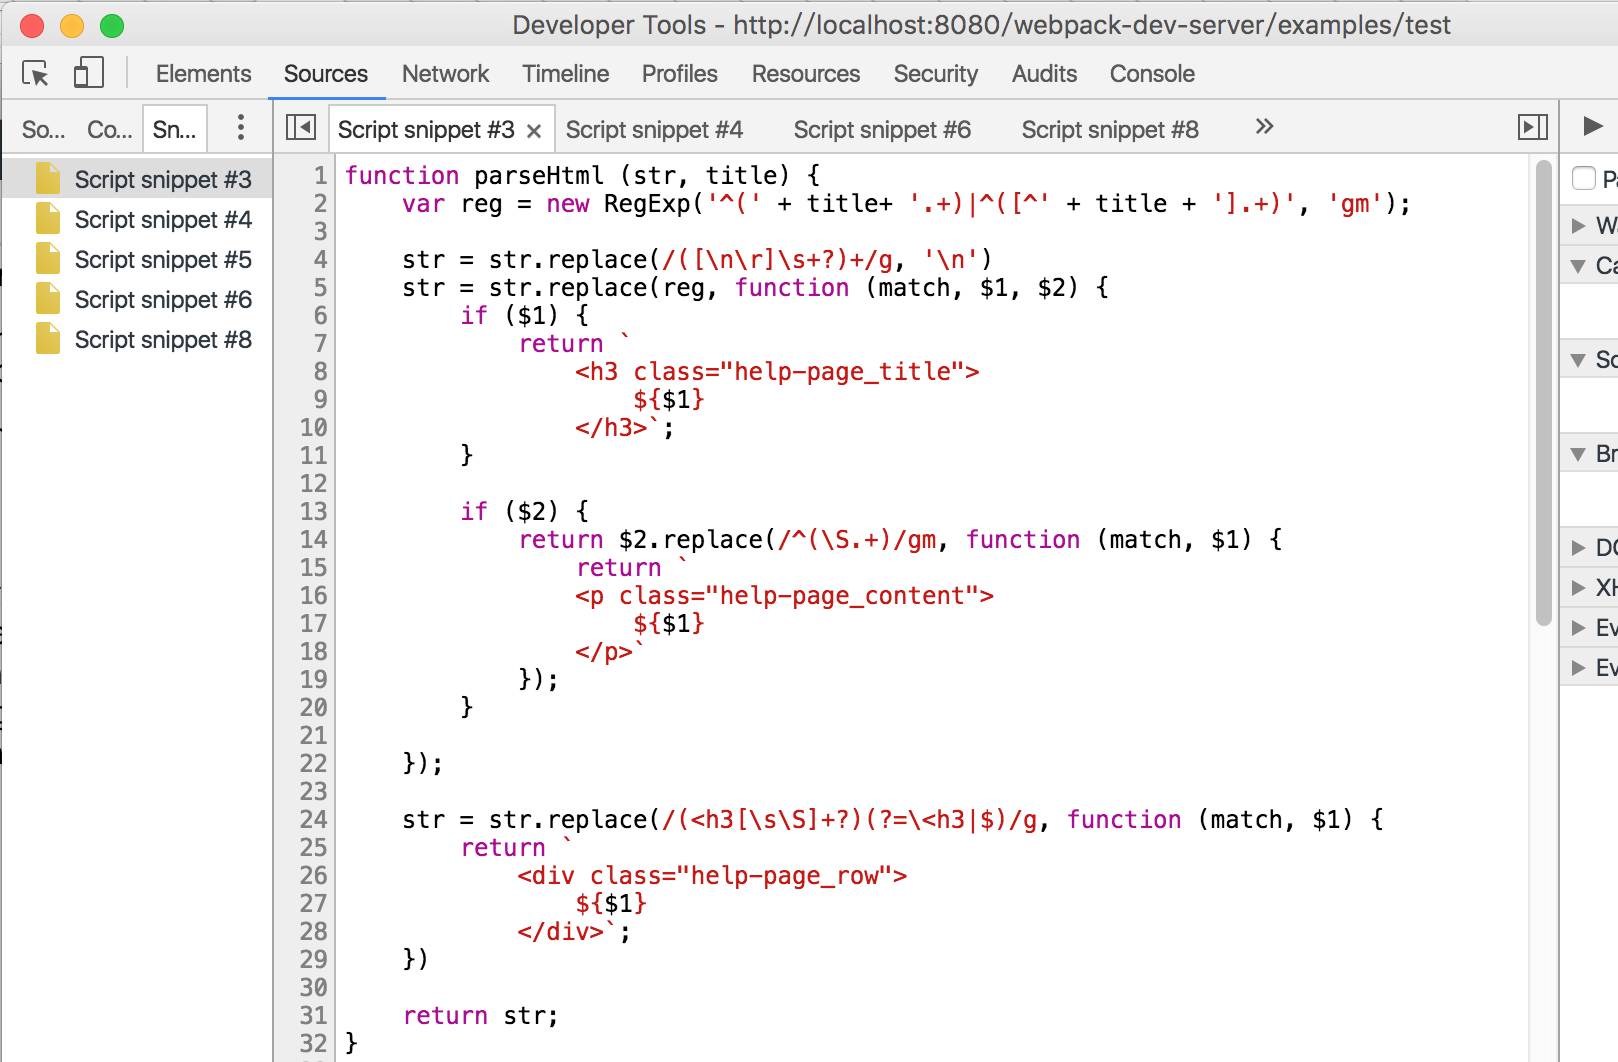Set breakpoint on line number 14
The height and width of the screenshot is (1062, 1618).
[x=313, y=540]
